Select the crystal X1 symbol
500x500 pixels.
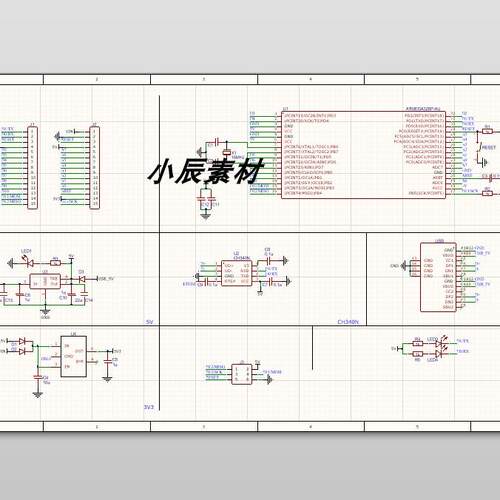(x=227, y=152)
